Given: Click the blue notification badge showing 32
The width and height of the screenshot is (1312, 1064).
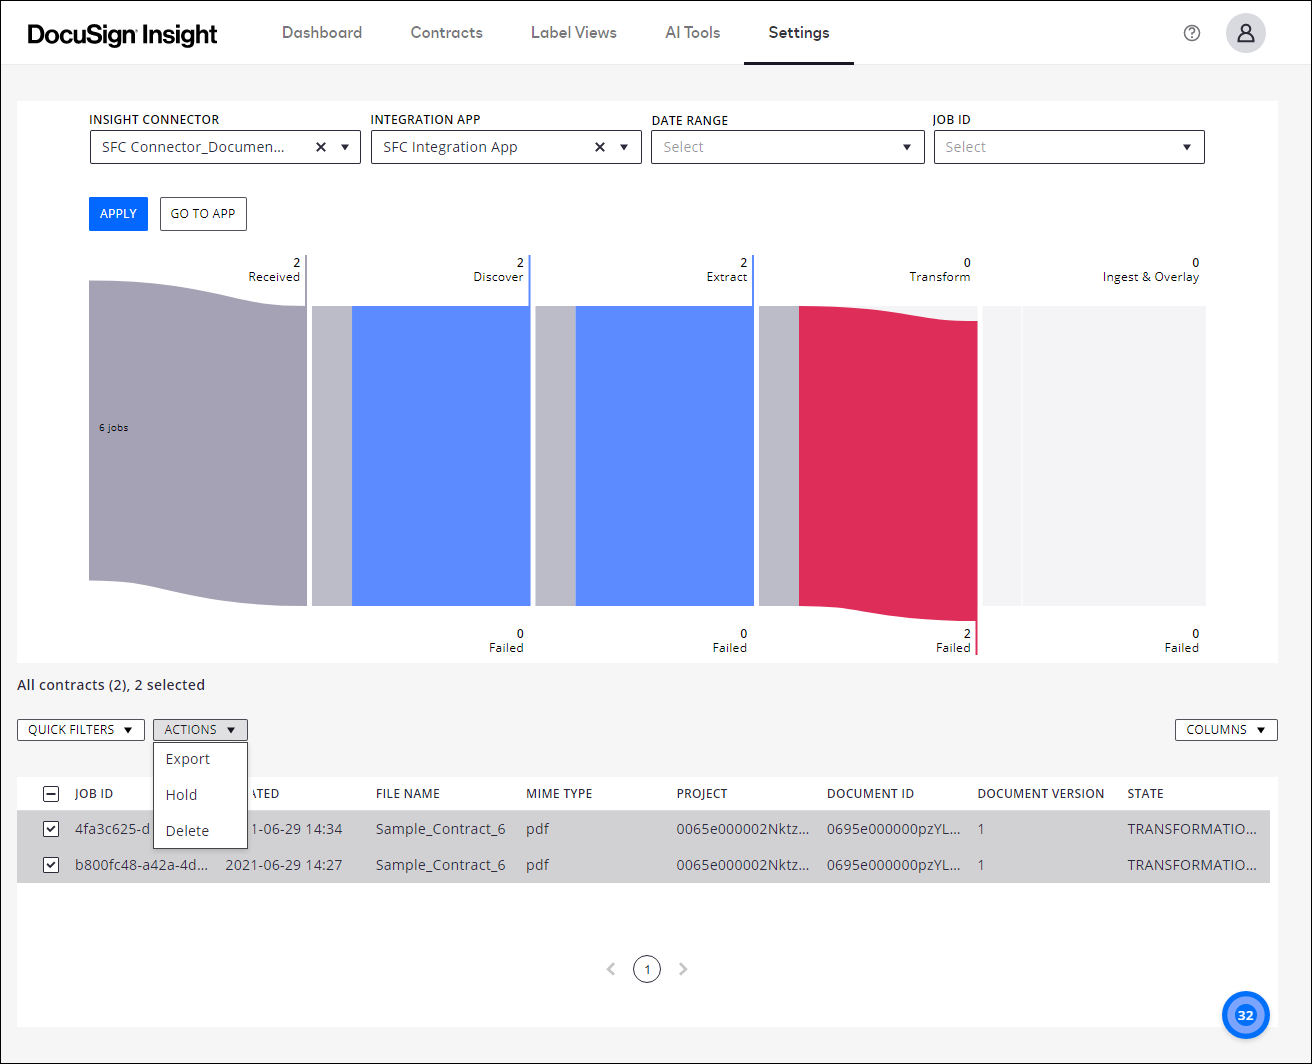Looking at the screenshot, I should coord(1245,1015).
